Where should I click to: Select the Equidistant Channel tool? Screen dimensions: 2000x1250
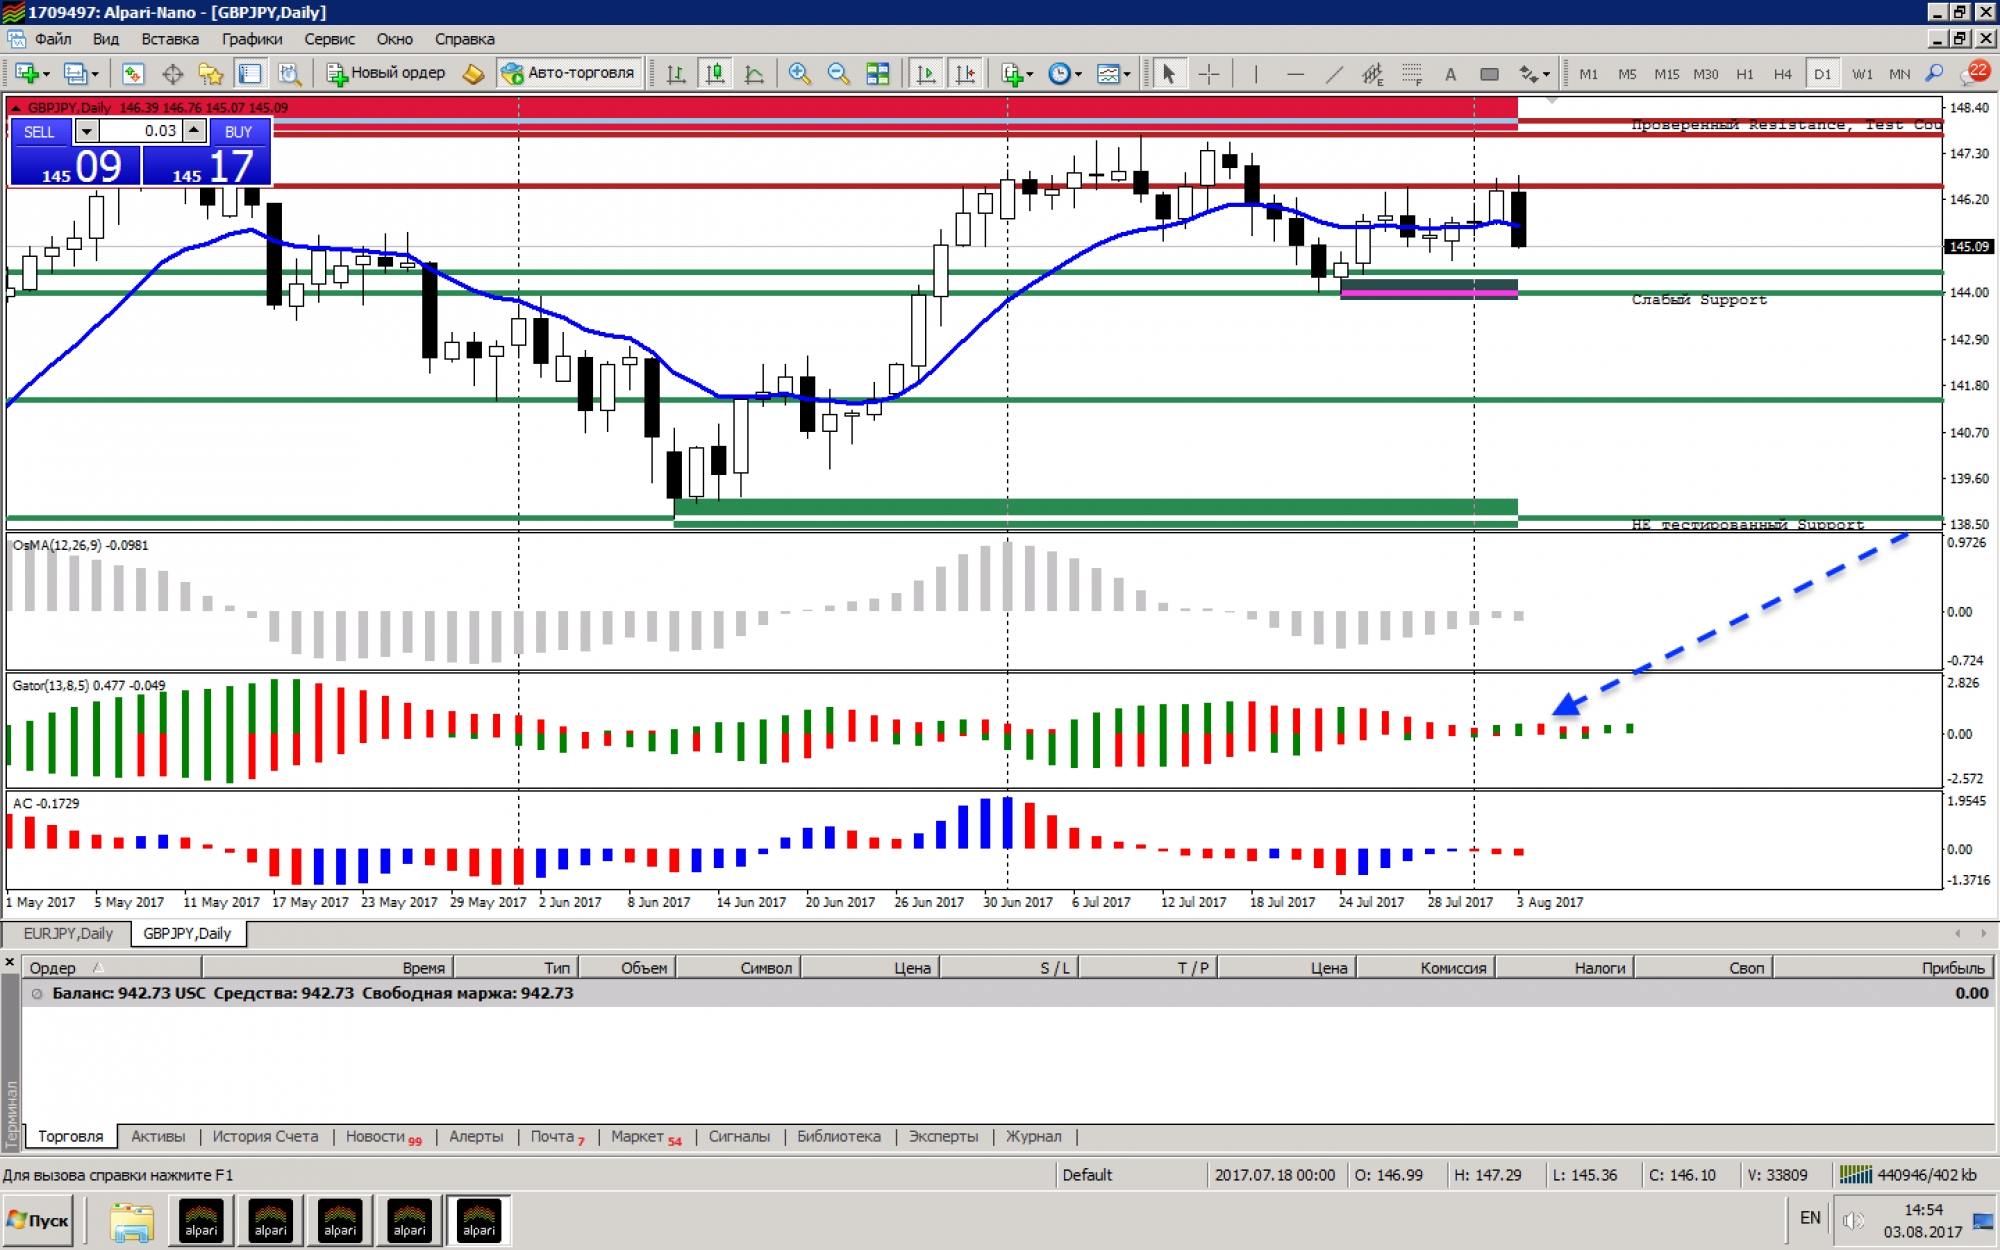click(x=1373, y=73)
